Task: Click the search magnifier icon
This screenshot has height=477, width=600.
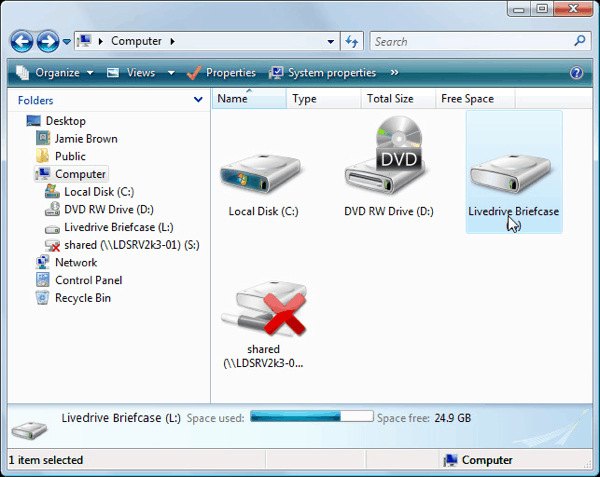Action: [x=580, y=41]
